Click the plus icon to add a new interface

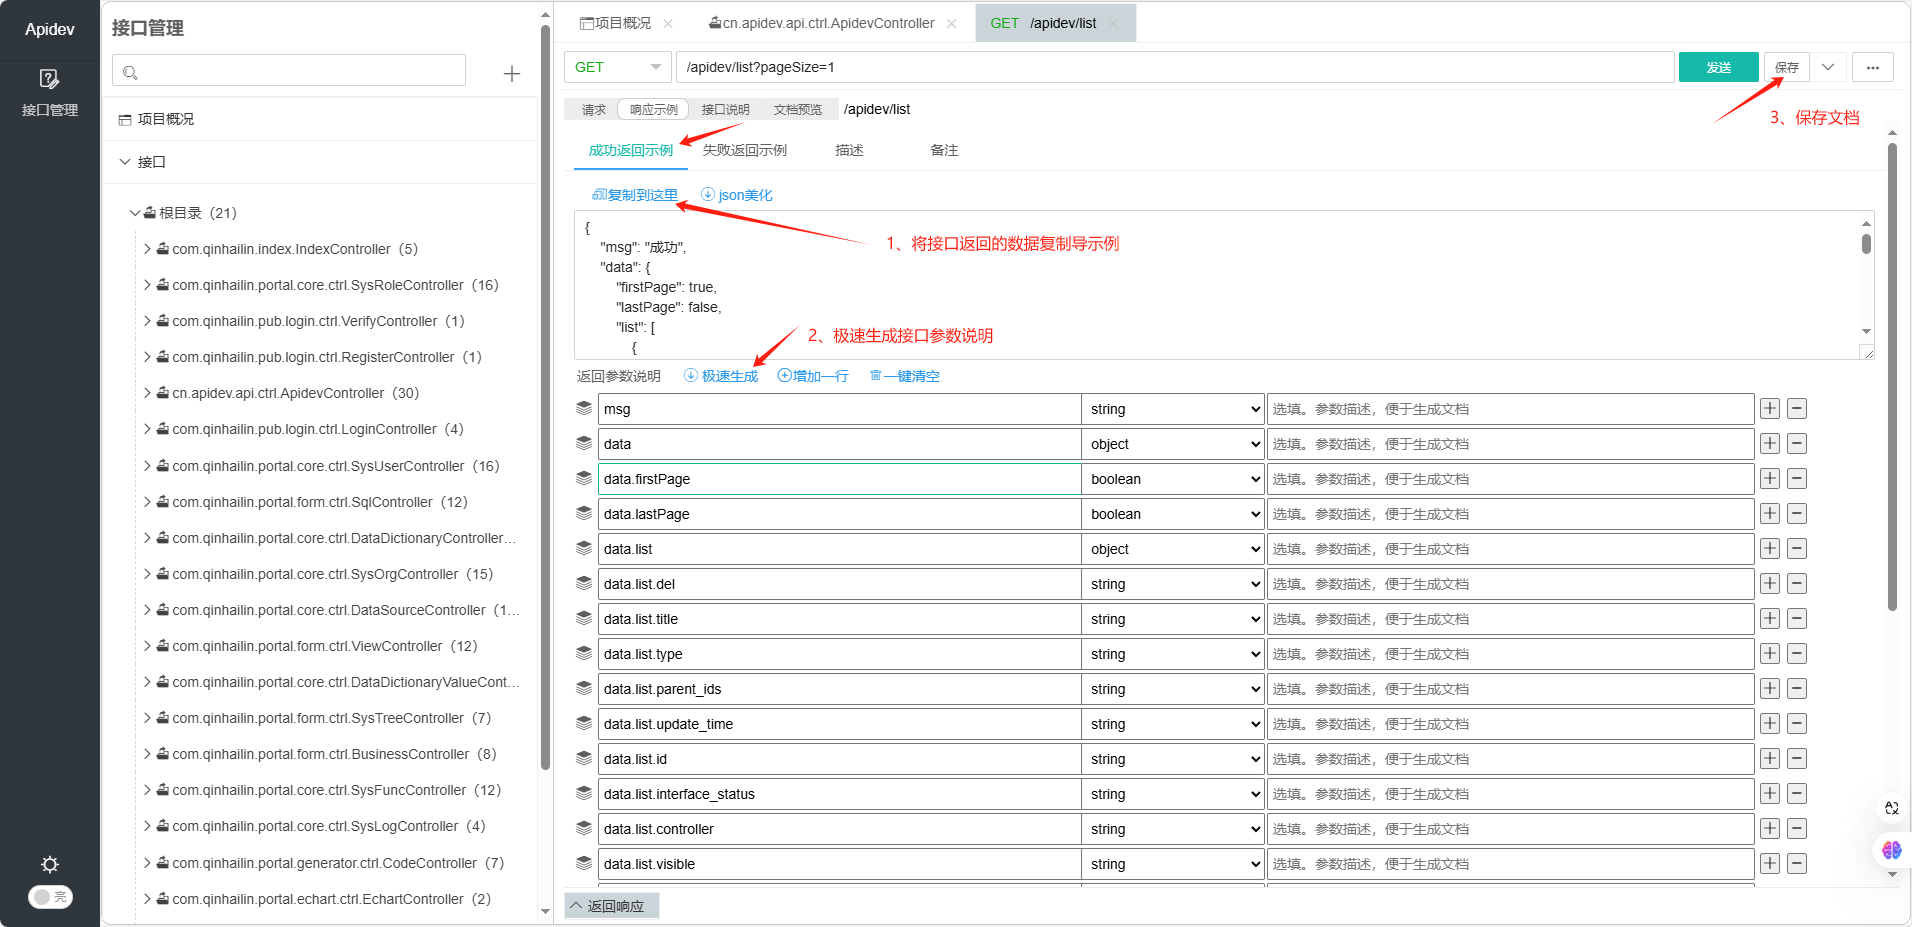(511, 73)
